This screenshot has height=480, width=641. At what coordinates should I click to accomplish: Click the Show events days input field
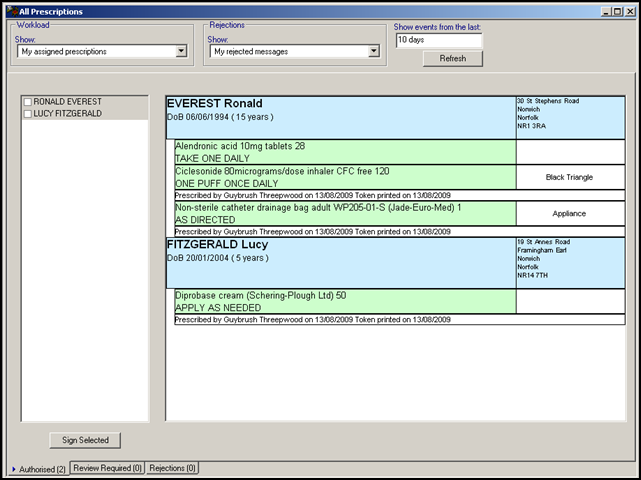click(438, 41)
